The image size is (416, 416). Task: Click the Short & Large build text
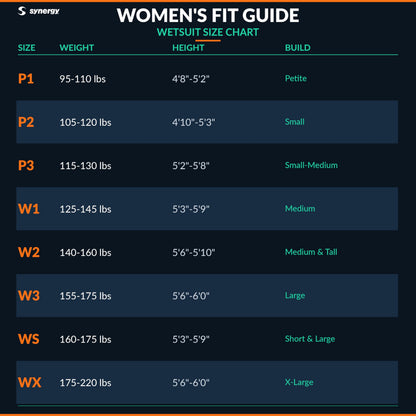(310, 339)
